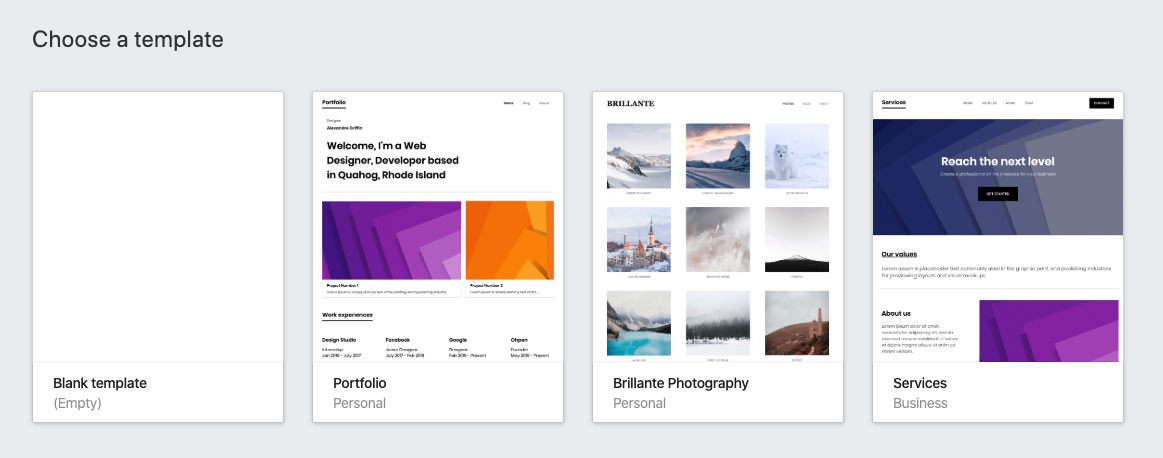
Task: Click the 'Business' subtitle
Action: (920, 403)
